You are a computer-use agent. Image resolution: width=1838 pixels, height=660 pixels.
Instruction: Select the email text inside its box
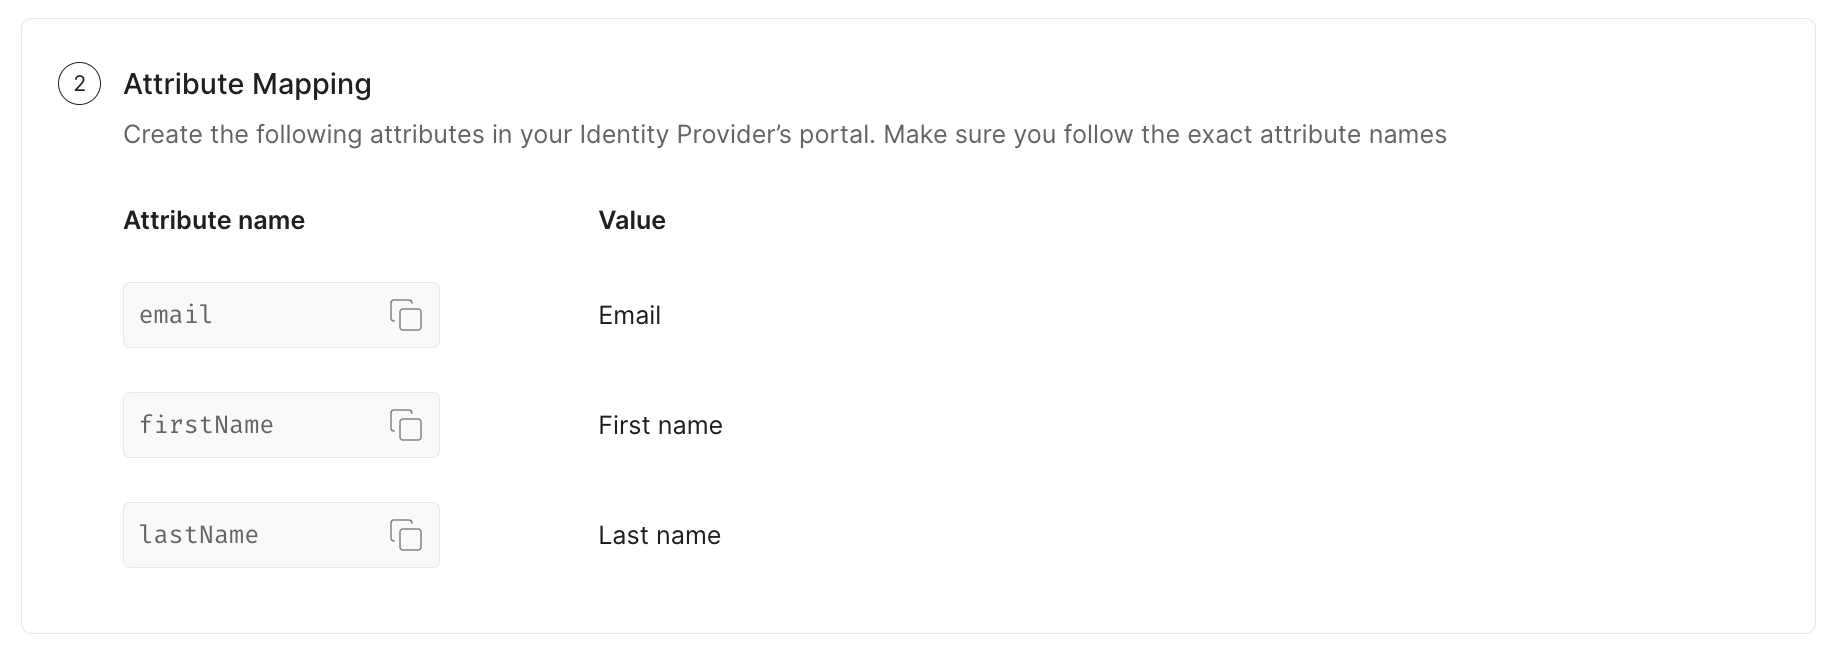(175, 315)
